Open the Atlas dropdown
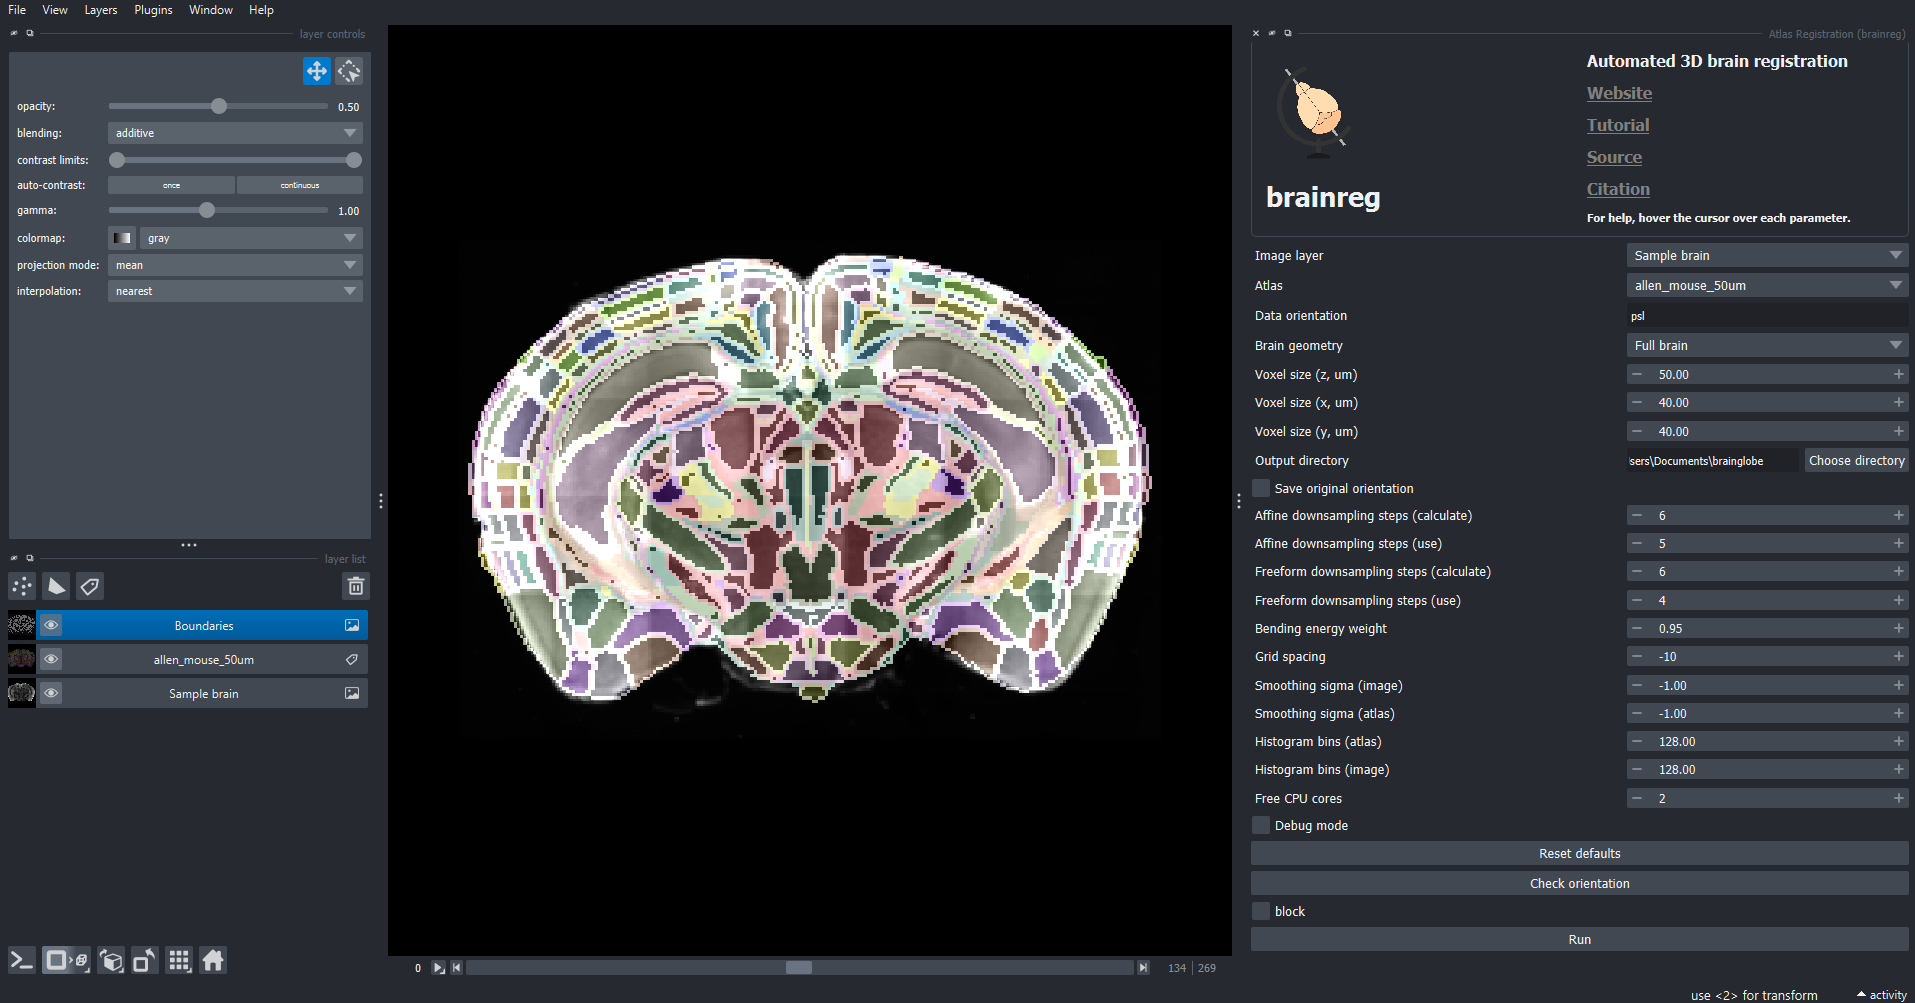The height and width of the screenshot is (1003, 1915). pyautogui.click(x=1767, y=285)
